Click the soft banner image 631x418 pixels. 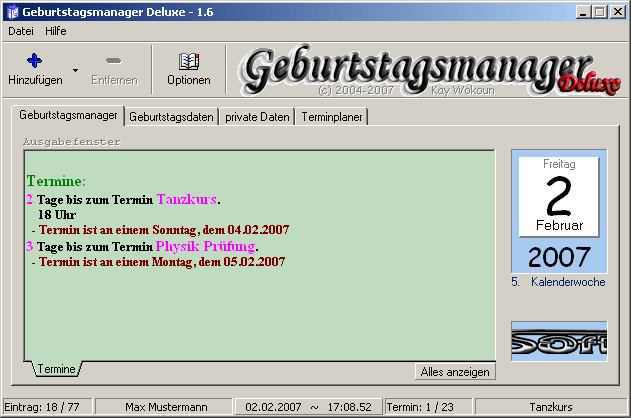click(x=558, y=341)
